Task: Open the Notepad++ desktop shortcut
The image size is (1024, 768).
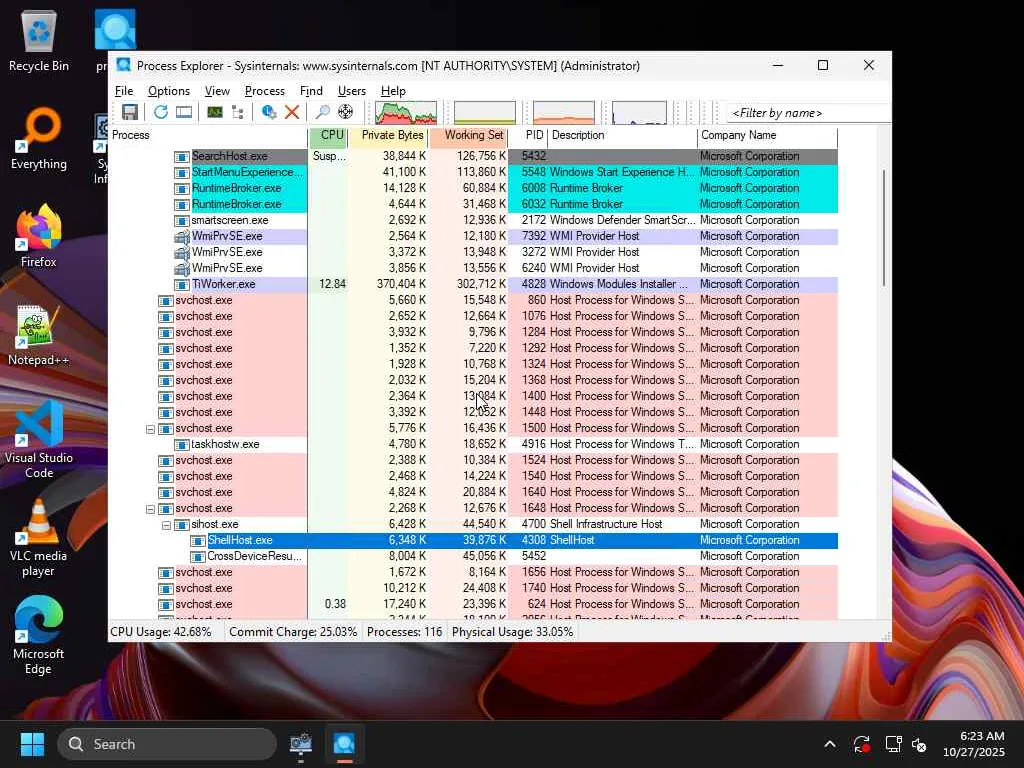Action: 39,334
